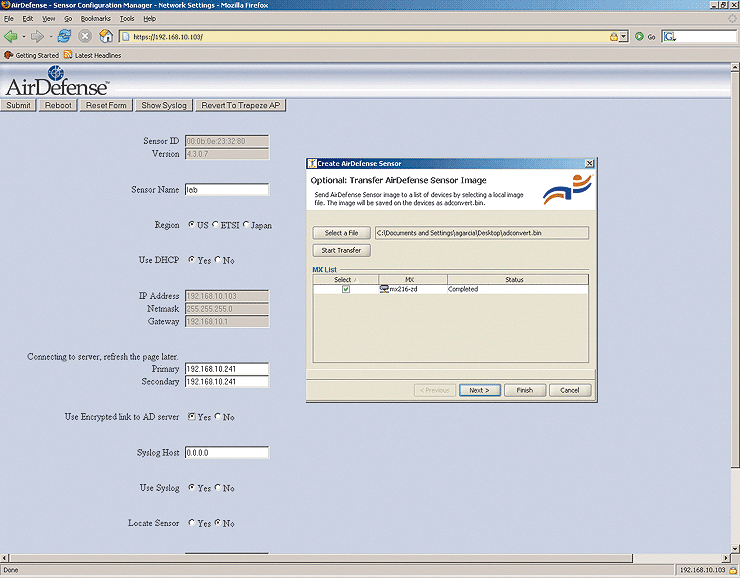Disable encrypted link to AD server (No)
The height and width of the screenshot is (578, 740).
tap(218, 416)
